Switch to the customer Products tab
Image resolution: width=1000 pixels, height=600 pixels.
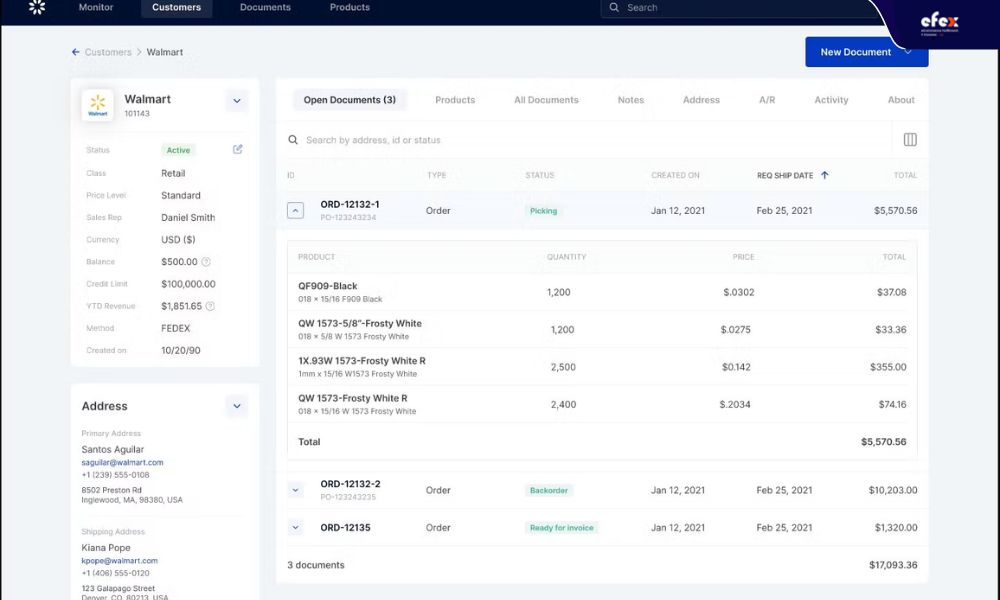[455, 100]
